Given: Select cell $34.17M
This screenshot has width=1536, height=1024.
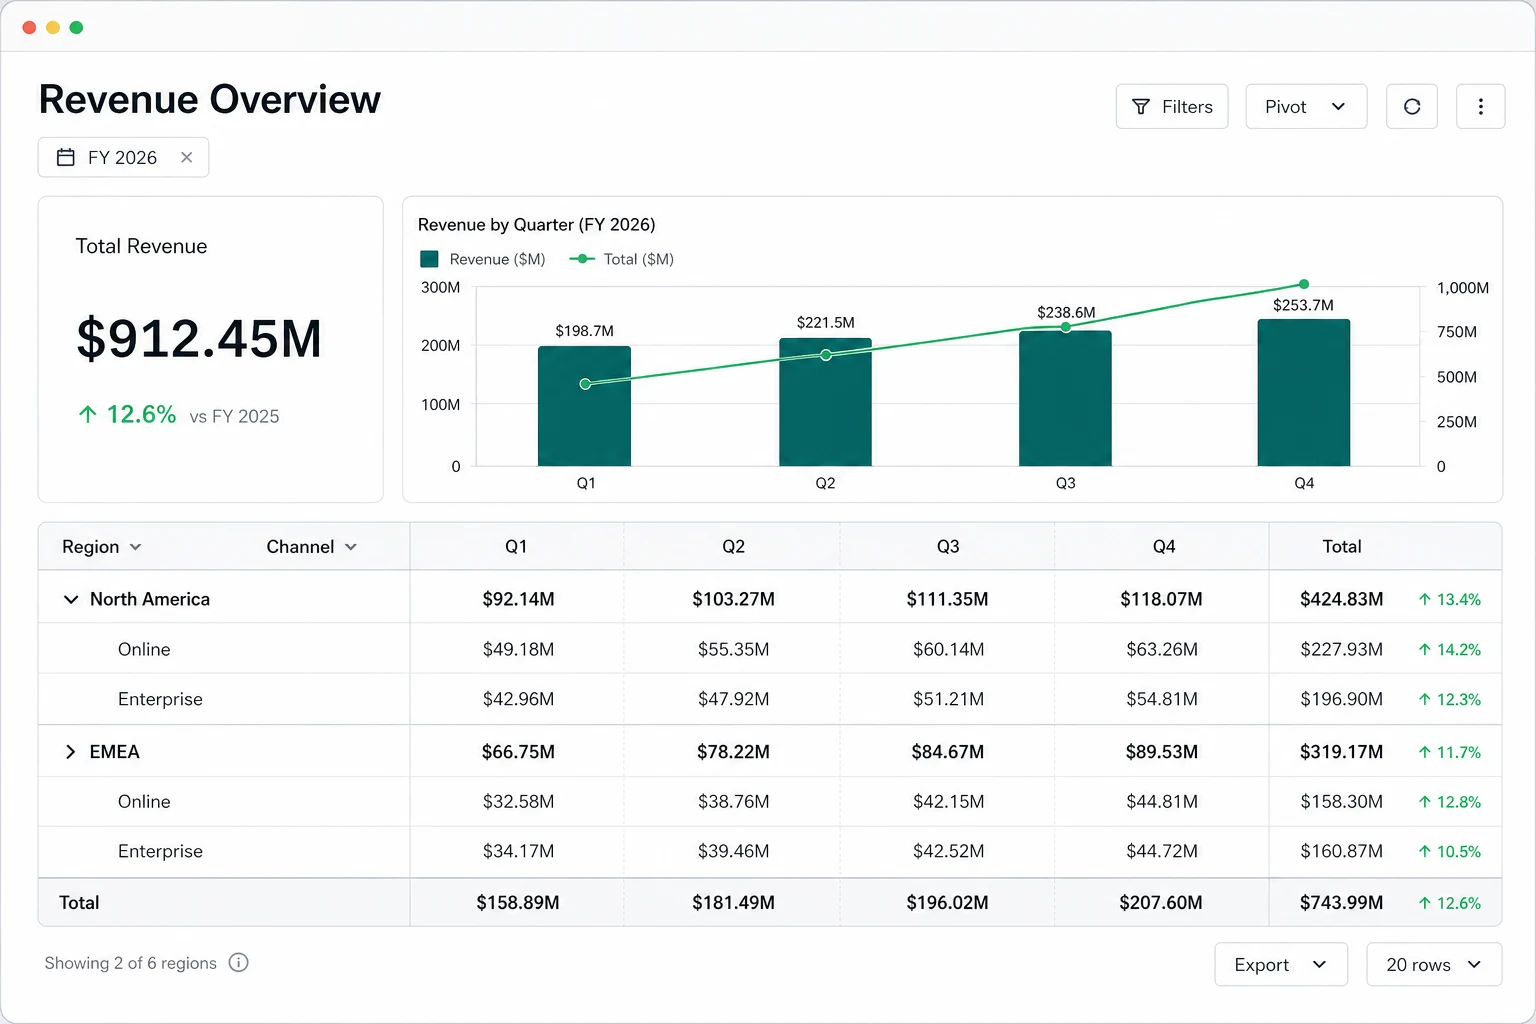Looking at the screenshot, I should (x=518, y=851).
